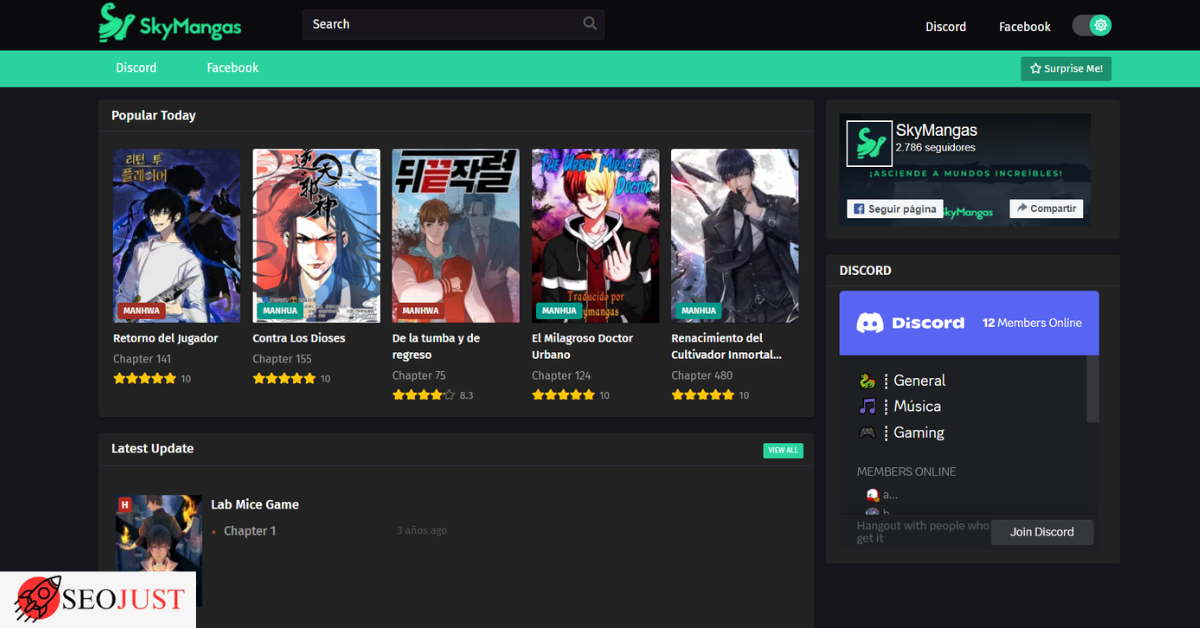
Task: Open Facebook link in top header
Action: pyautogui.click(x=1024, y=27)
